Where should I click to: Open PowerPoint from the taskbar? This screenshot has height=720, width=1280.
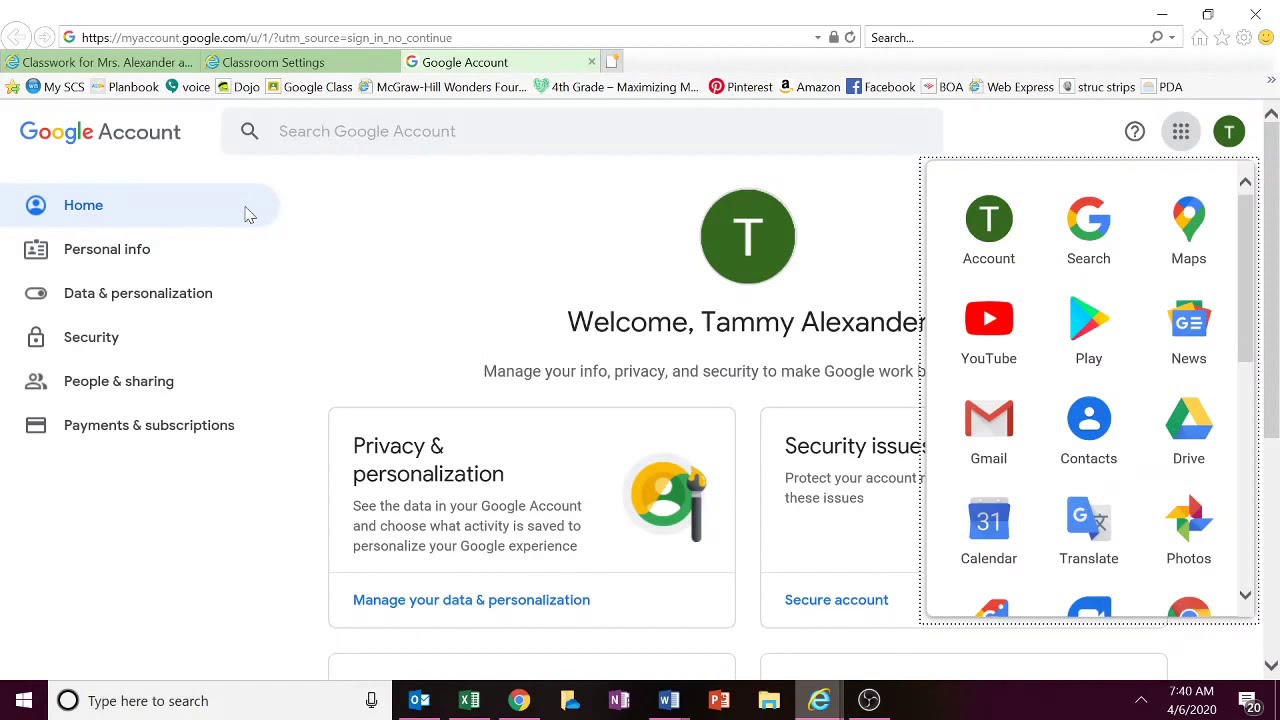[x=719, y=700]
